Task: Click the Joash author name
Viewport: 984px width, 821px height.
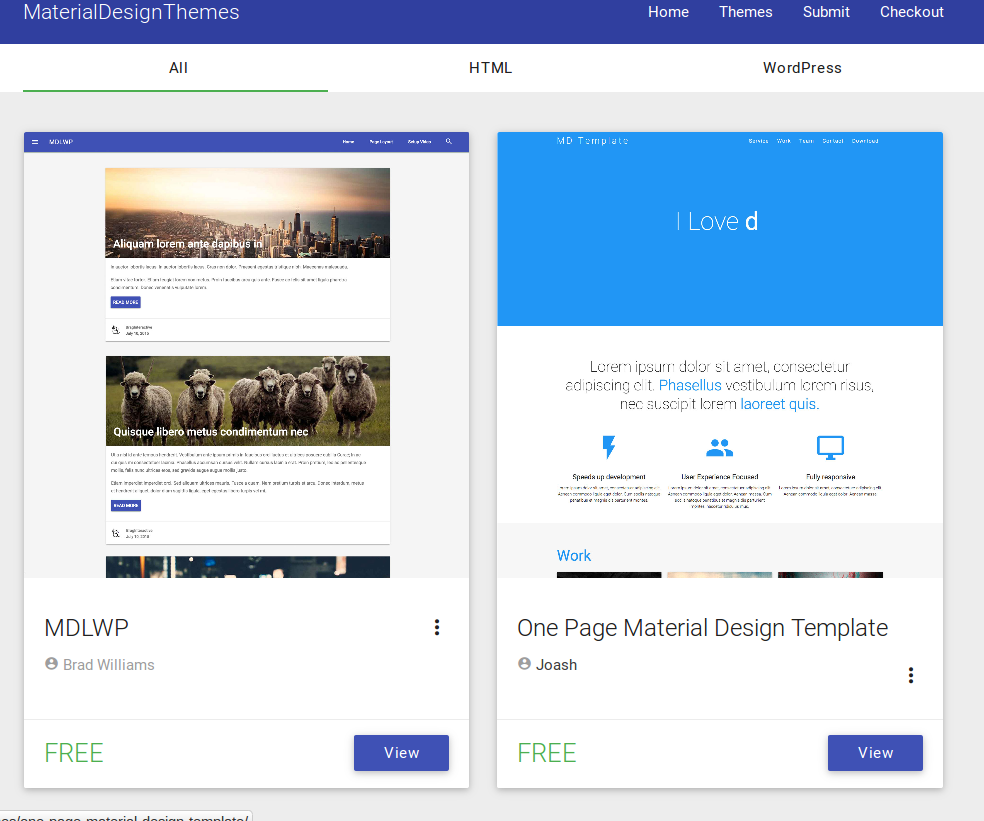Action: [x=556, y=665]
